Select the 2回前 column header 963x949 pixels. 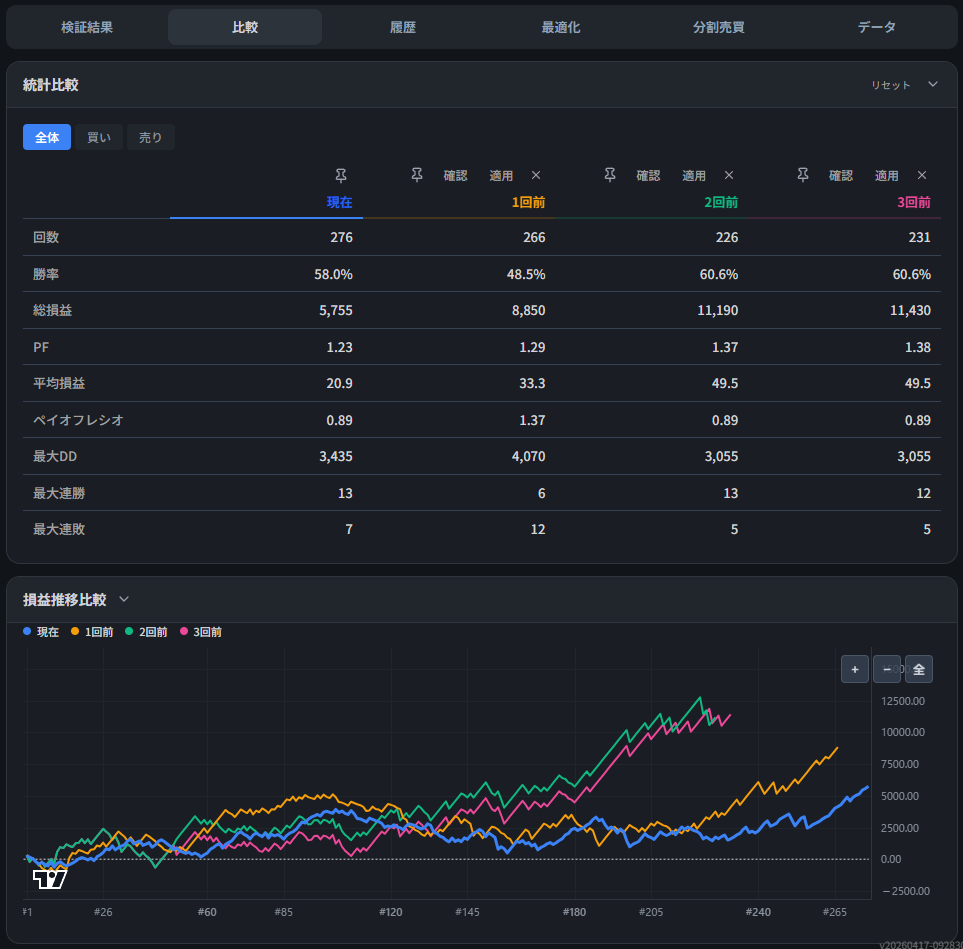pos(722,202)
